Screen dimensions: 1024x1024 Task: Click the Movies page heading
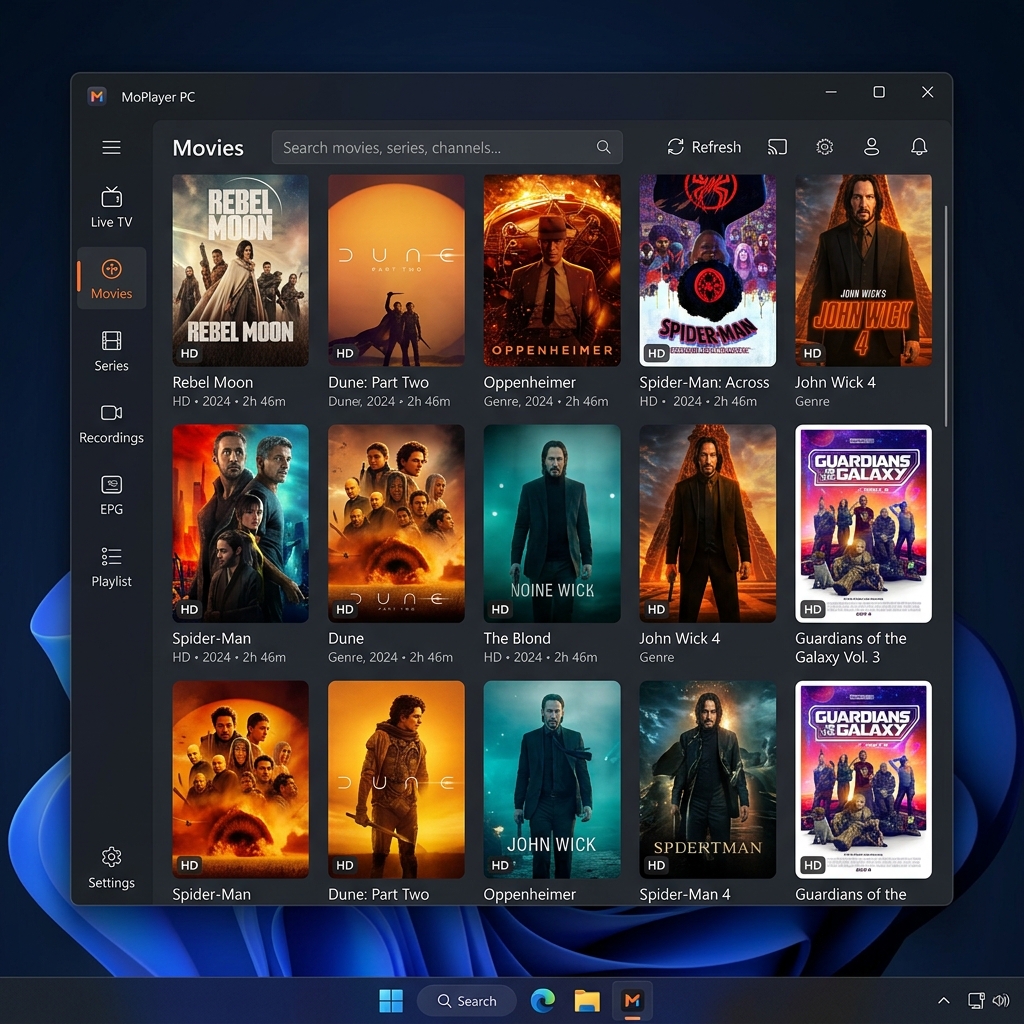[x=208, y=148]
